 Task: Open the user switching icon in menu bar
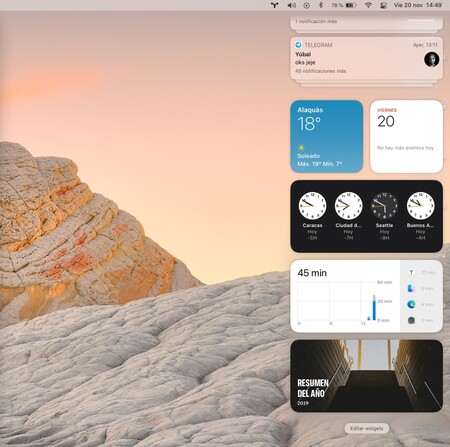click(x=383, y=5)
